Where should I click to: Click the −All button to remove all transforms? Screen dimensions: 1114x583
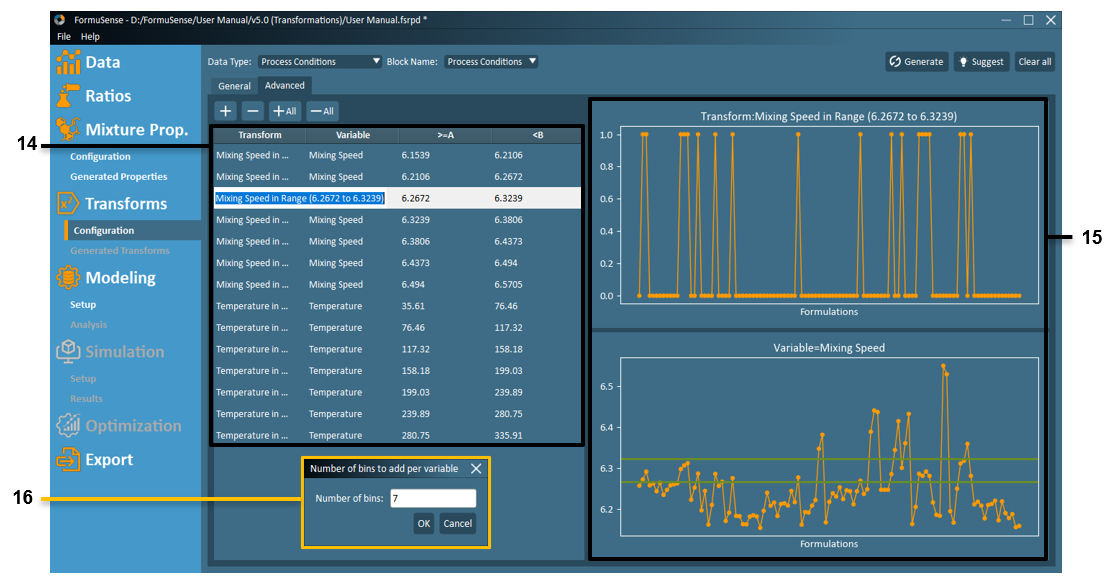tap(320, 110)
